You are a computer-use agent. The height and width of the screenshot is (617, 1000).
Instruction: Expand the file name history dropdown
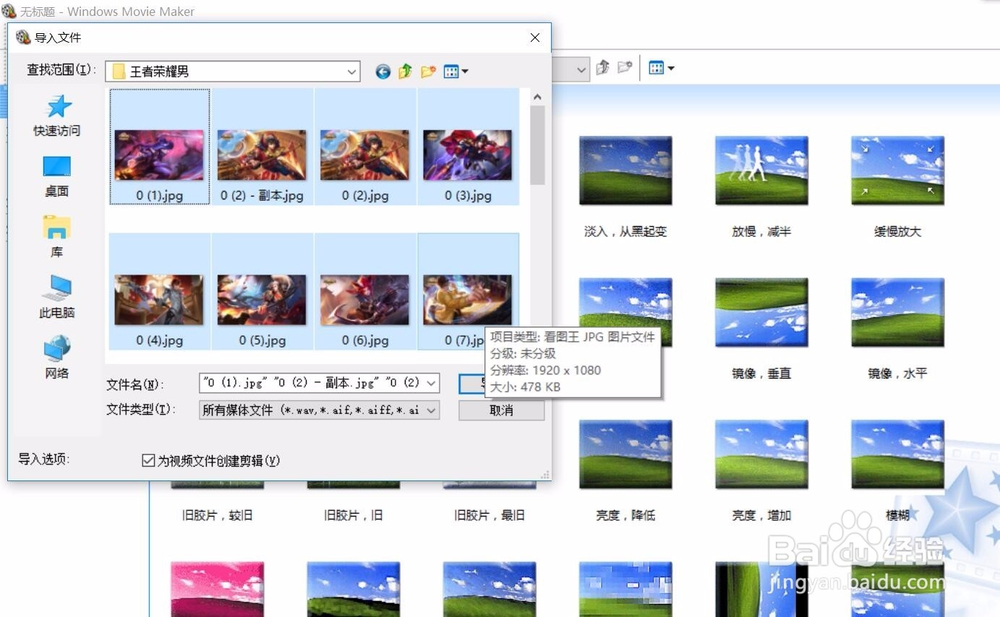coord(432,383)
